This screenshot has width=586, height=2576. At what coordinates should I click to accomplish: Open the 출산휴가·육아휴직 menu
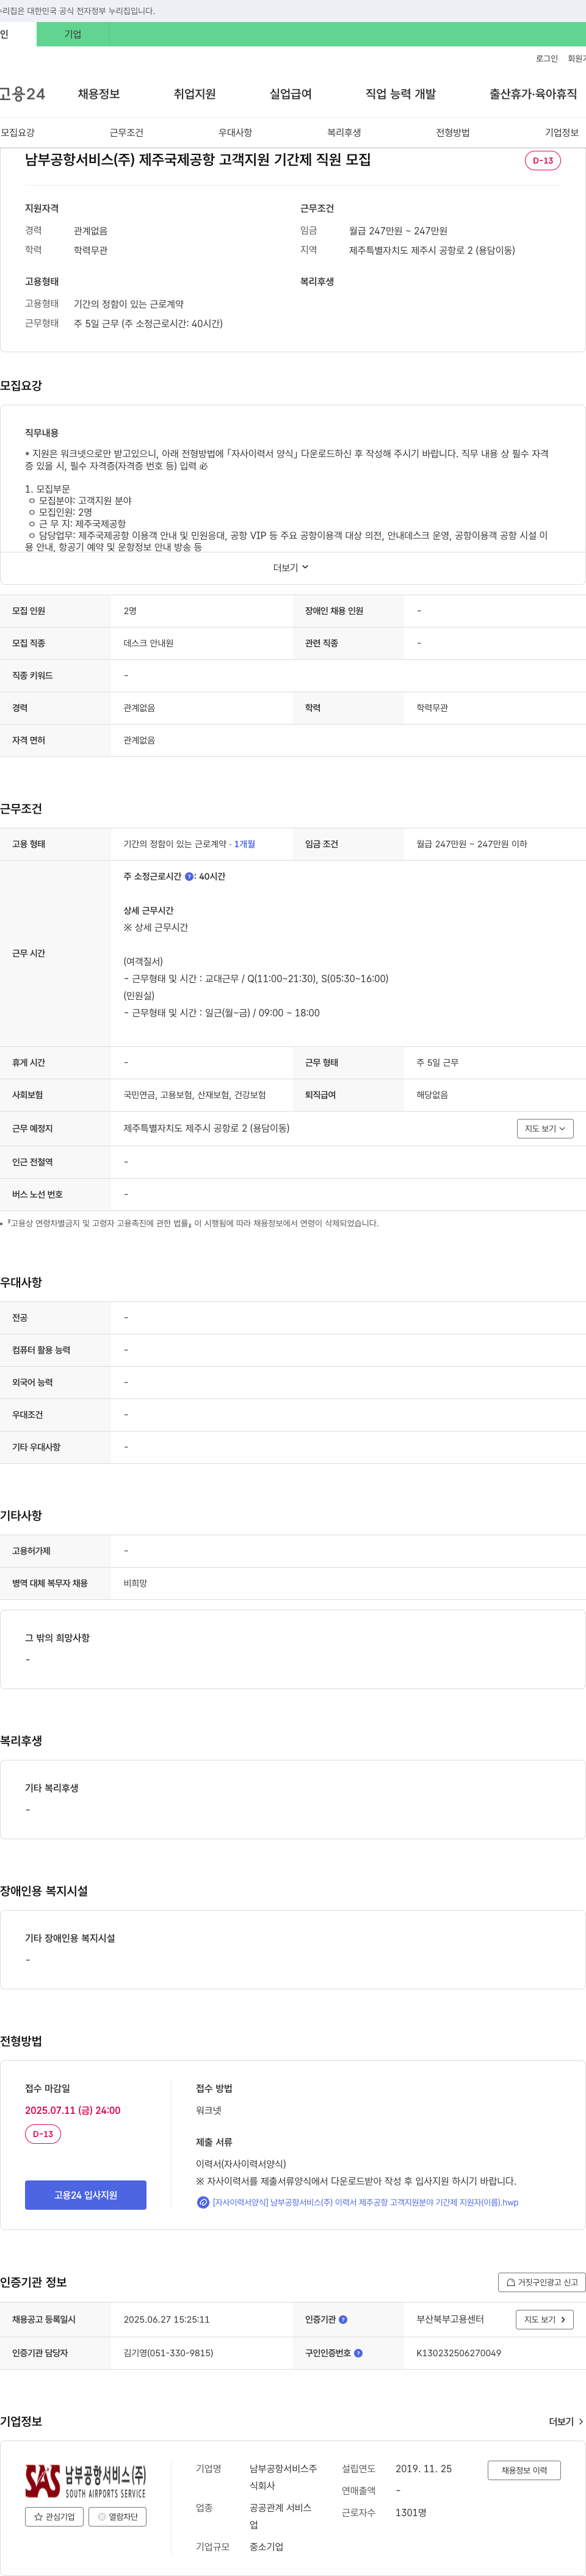(x=533, y=94)
